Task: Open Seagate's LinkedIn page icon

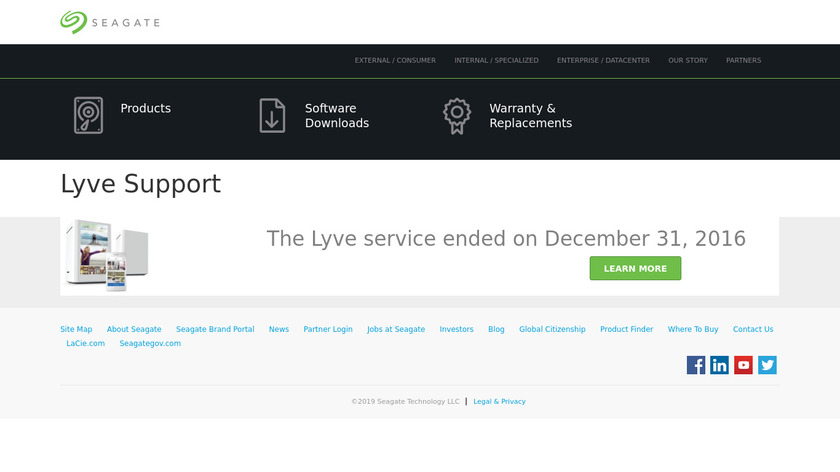Action: tap(719, 365)
